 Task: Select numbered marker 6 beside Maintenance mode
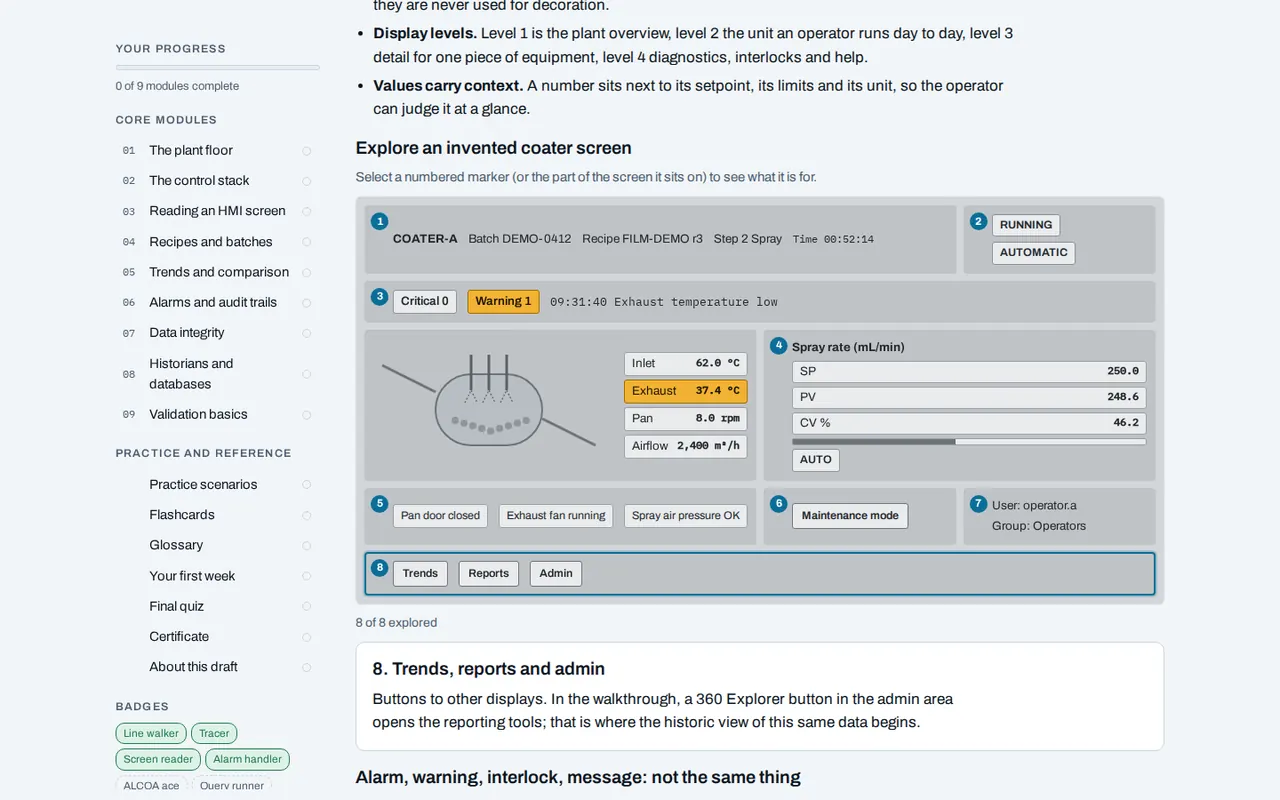(778, 504)
